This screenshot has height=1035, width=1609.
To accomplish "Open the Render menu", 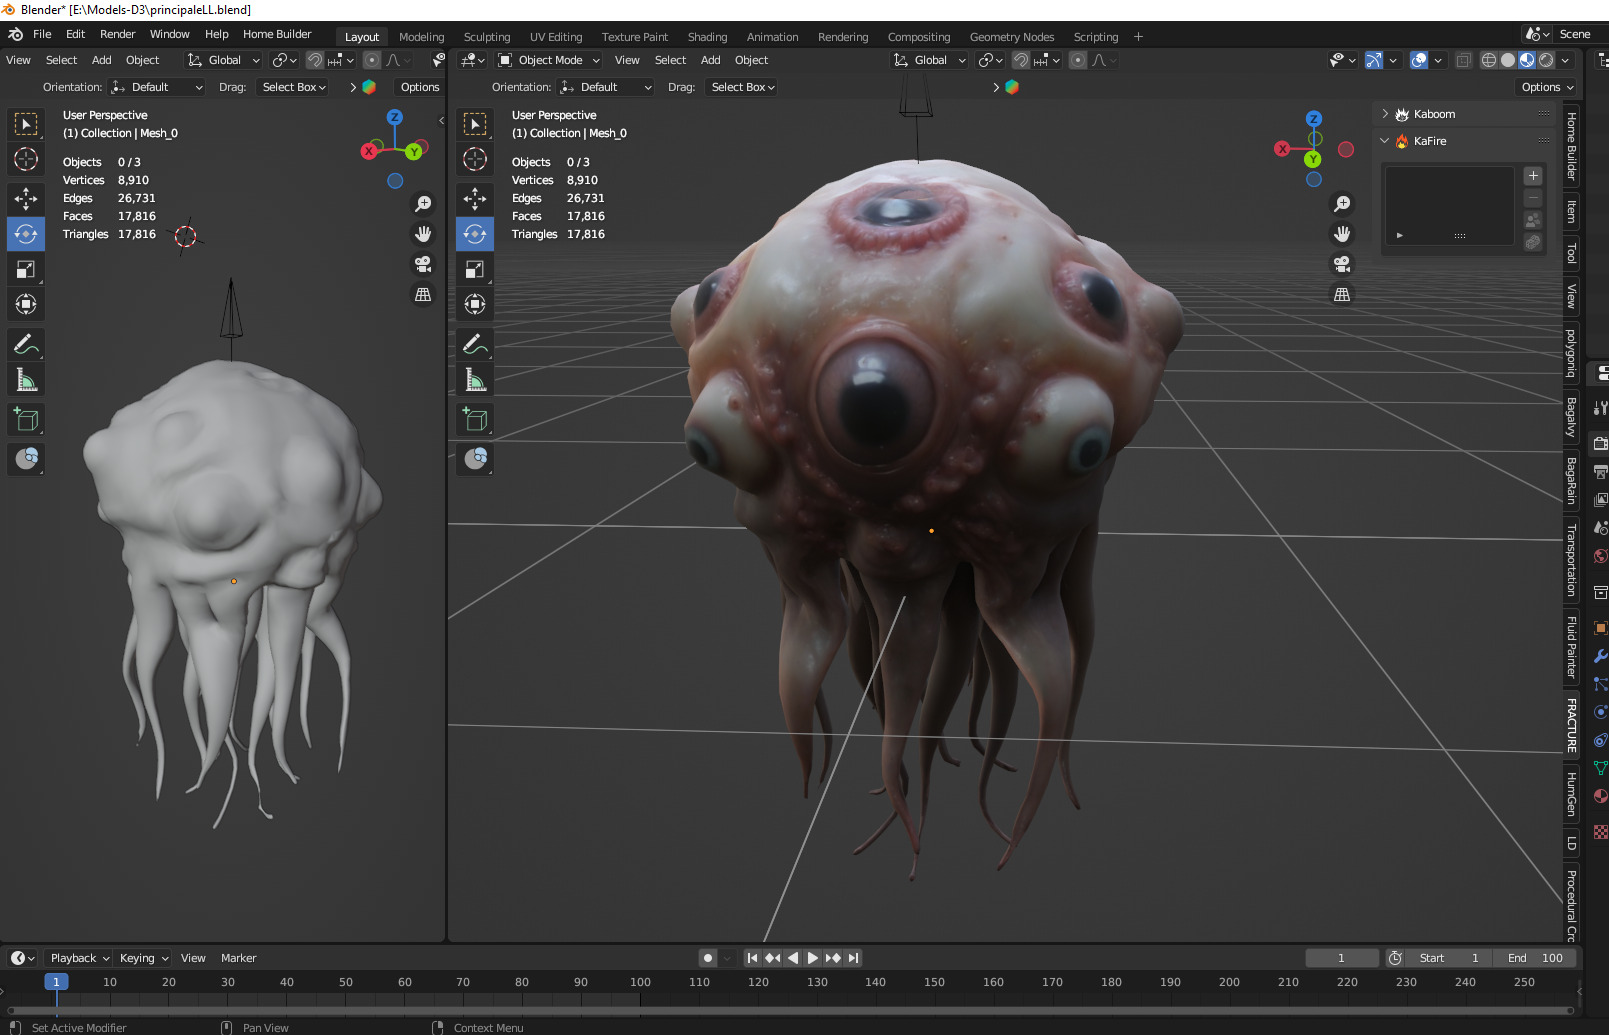I will click(x=117, y=34).
